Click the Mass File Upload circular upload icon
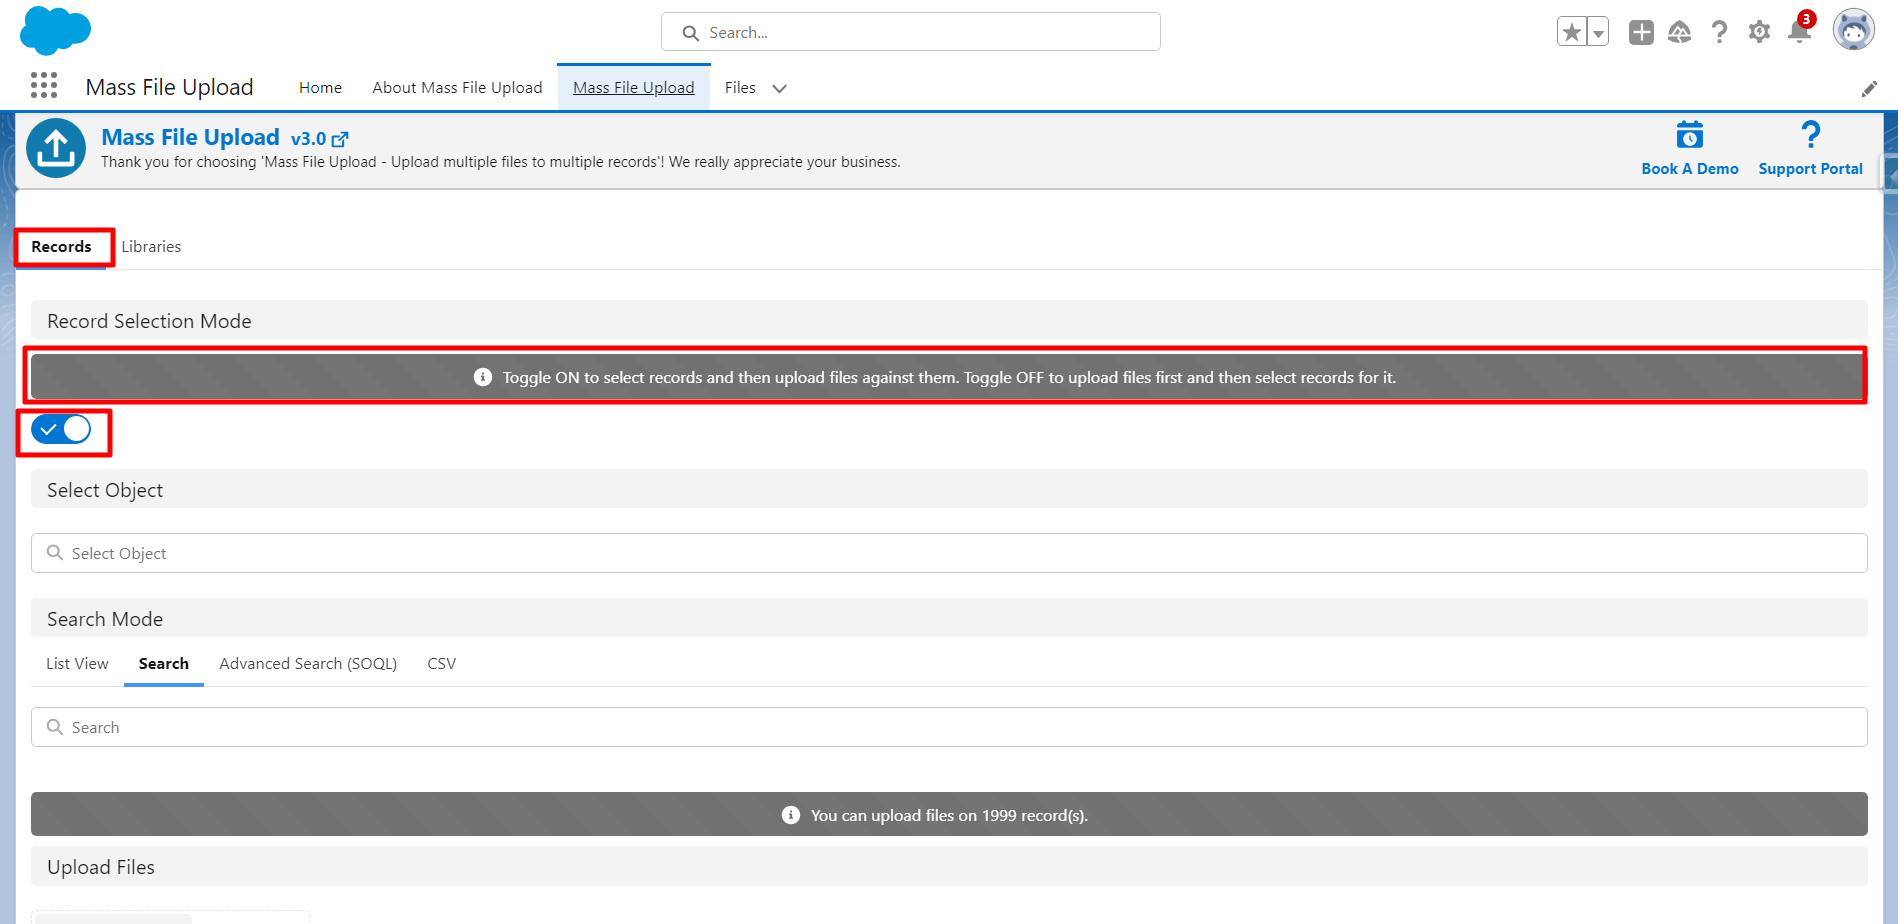 pos(56,148)
